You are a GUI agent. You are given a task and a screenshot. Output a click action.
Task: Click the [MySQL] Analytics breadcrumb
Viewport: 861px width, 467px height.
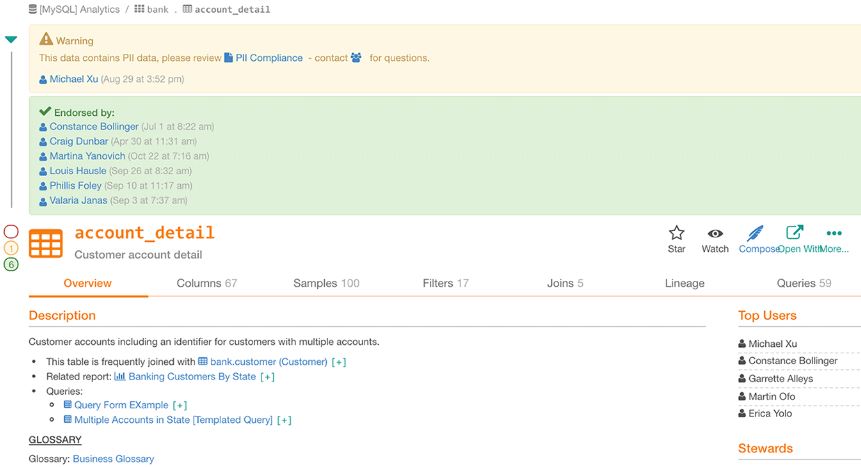[74, 9]
